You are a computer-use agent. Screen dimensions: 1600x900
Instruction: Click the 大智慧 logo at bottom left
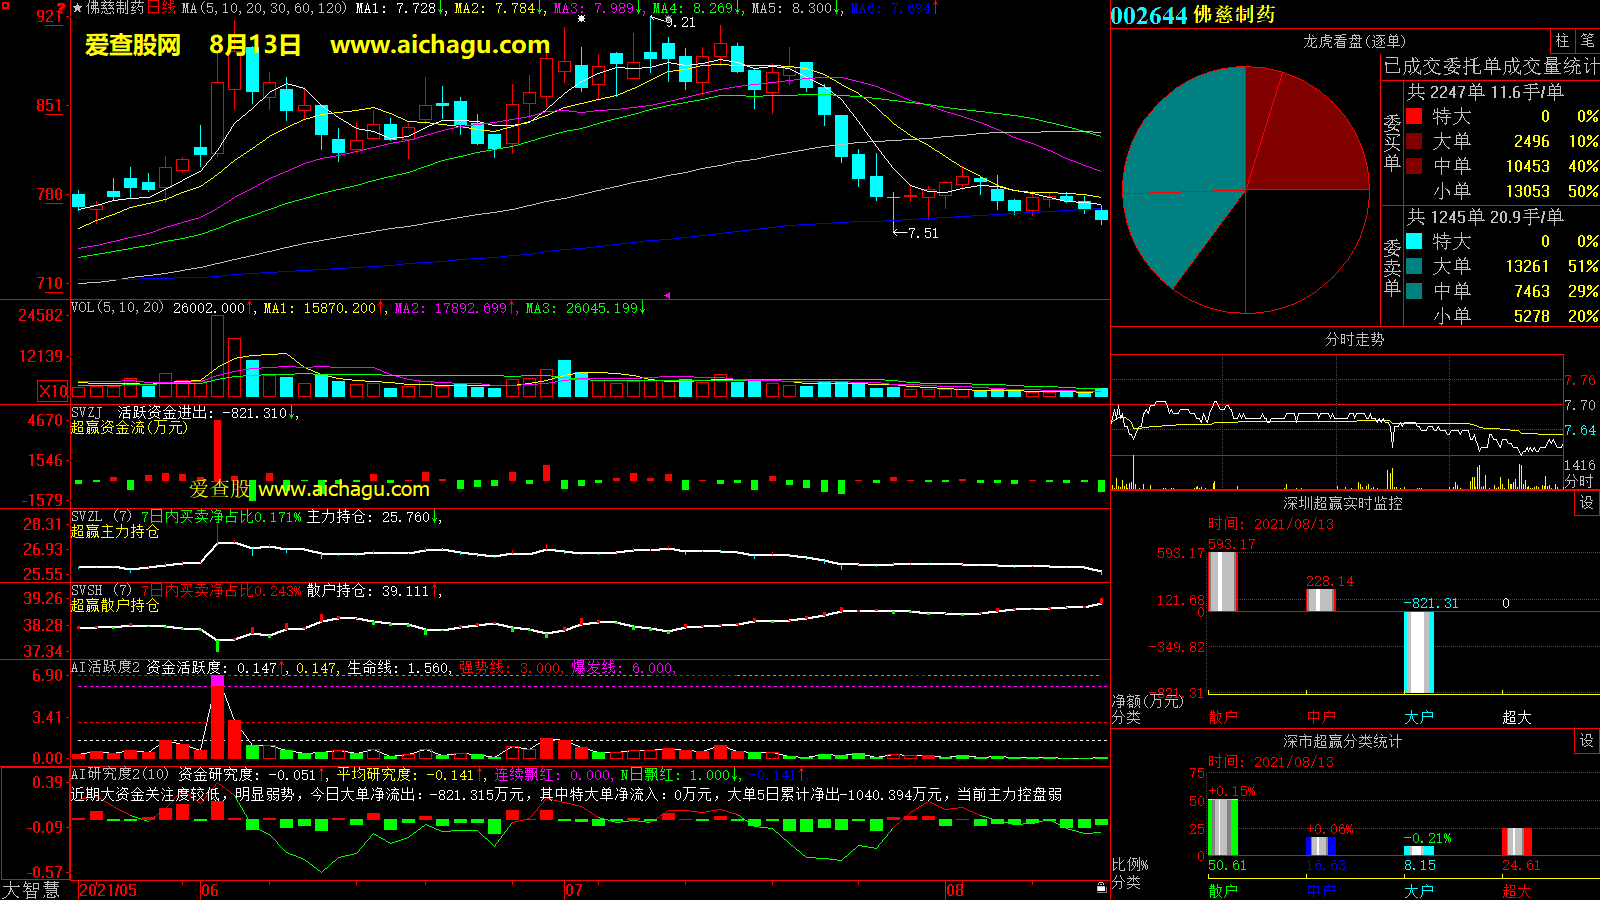point(31,890)
